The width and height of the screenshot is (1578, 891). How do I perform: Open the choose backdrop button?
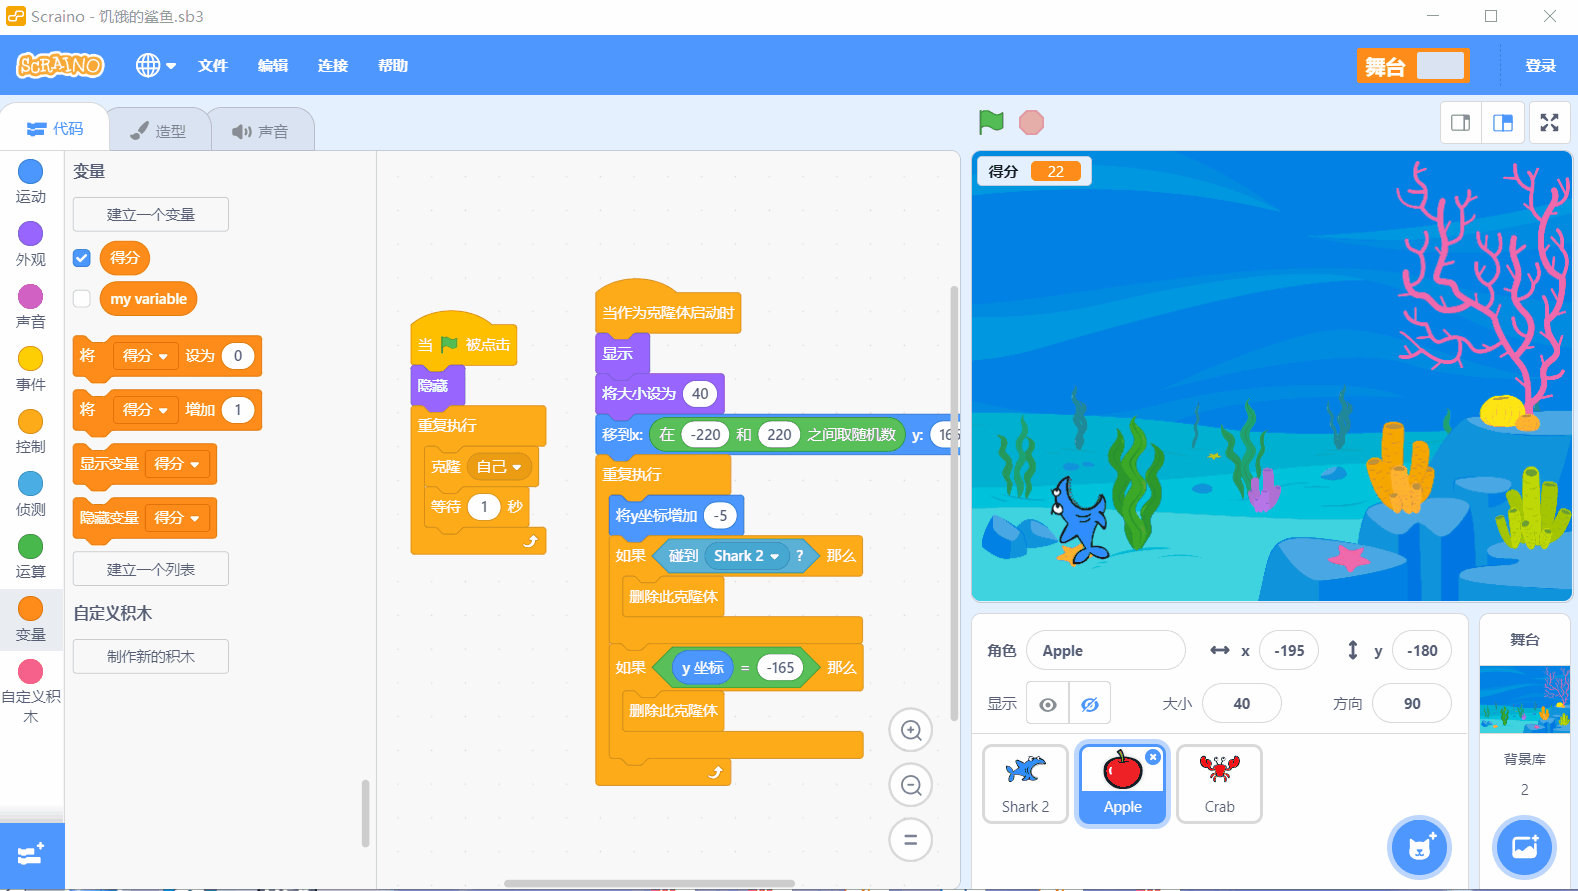(x=1524, y=847)
